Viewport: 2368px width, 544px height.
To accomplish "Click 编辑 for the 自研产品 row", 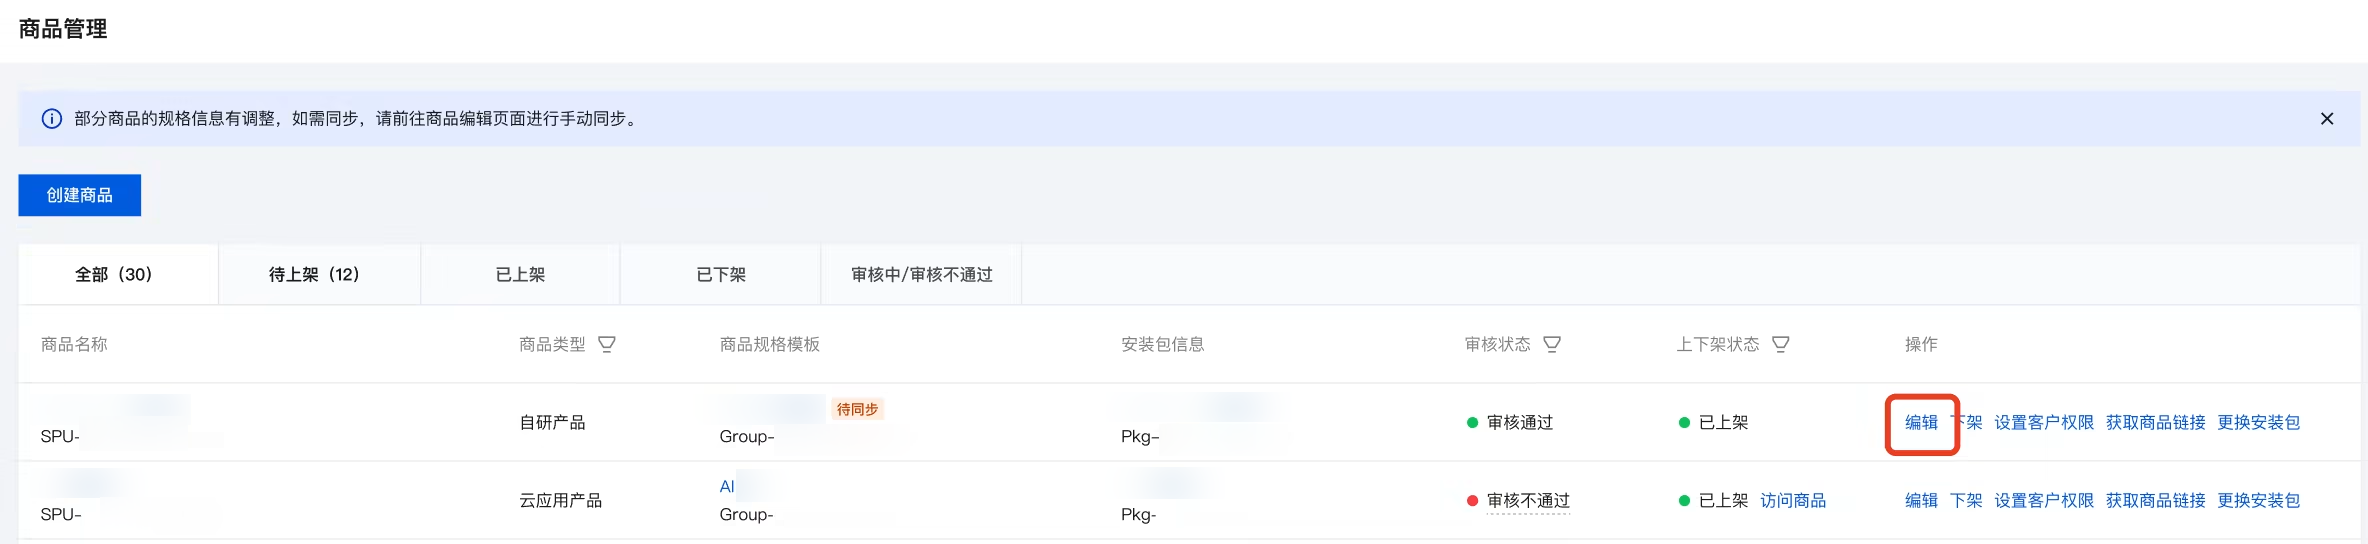I will coord(1921,423).
